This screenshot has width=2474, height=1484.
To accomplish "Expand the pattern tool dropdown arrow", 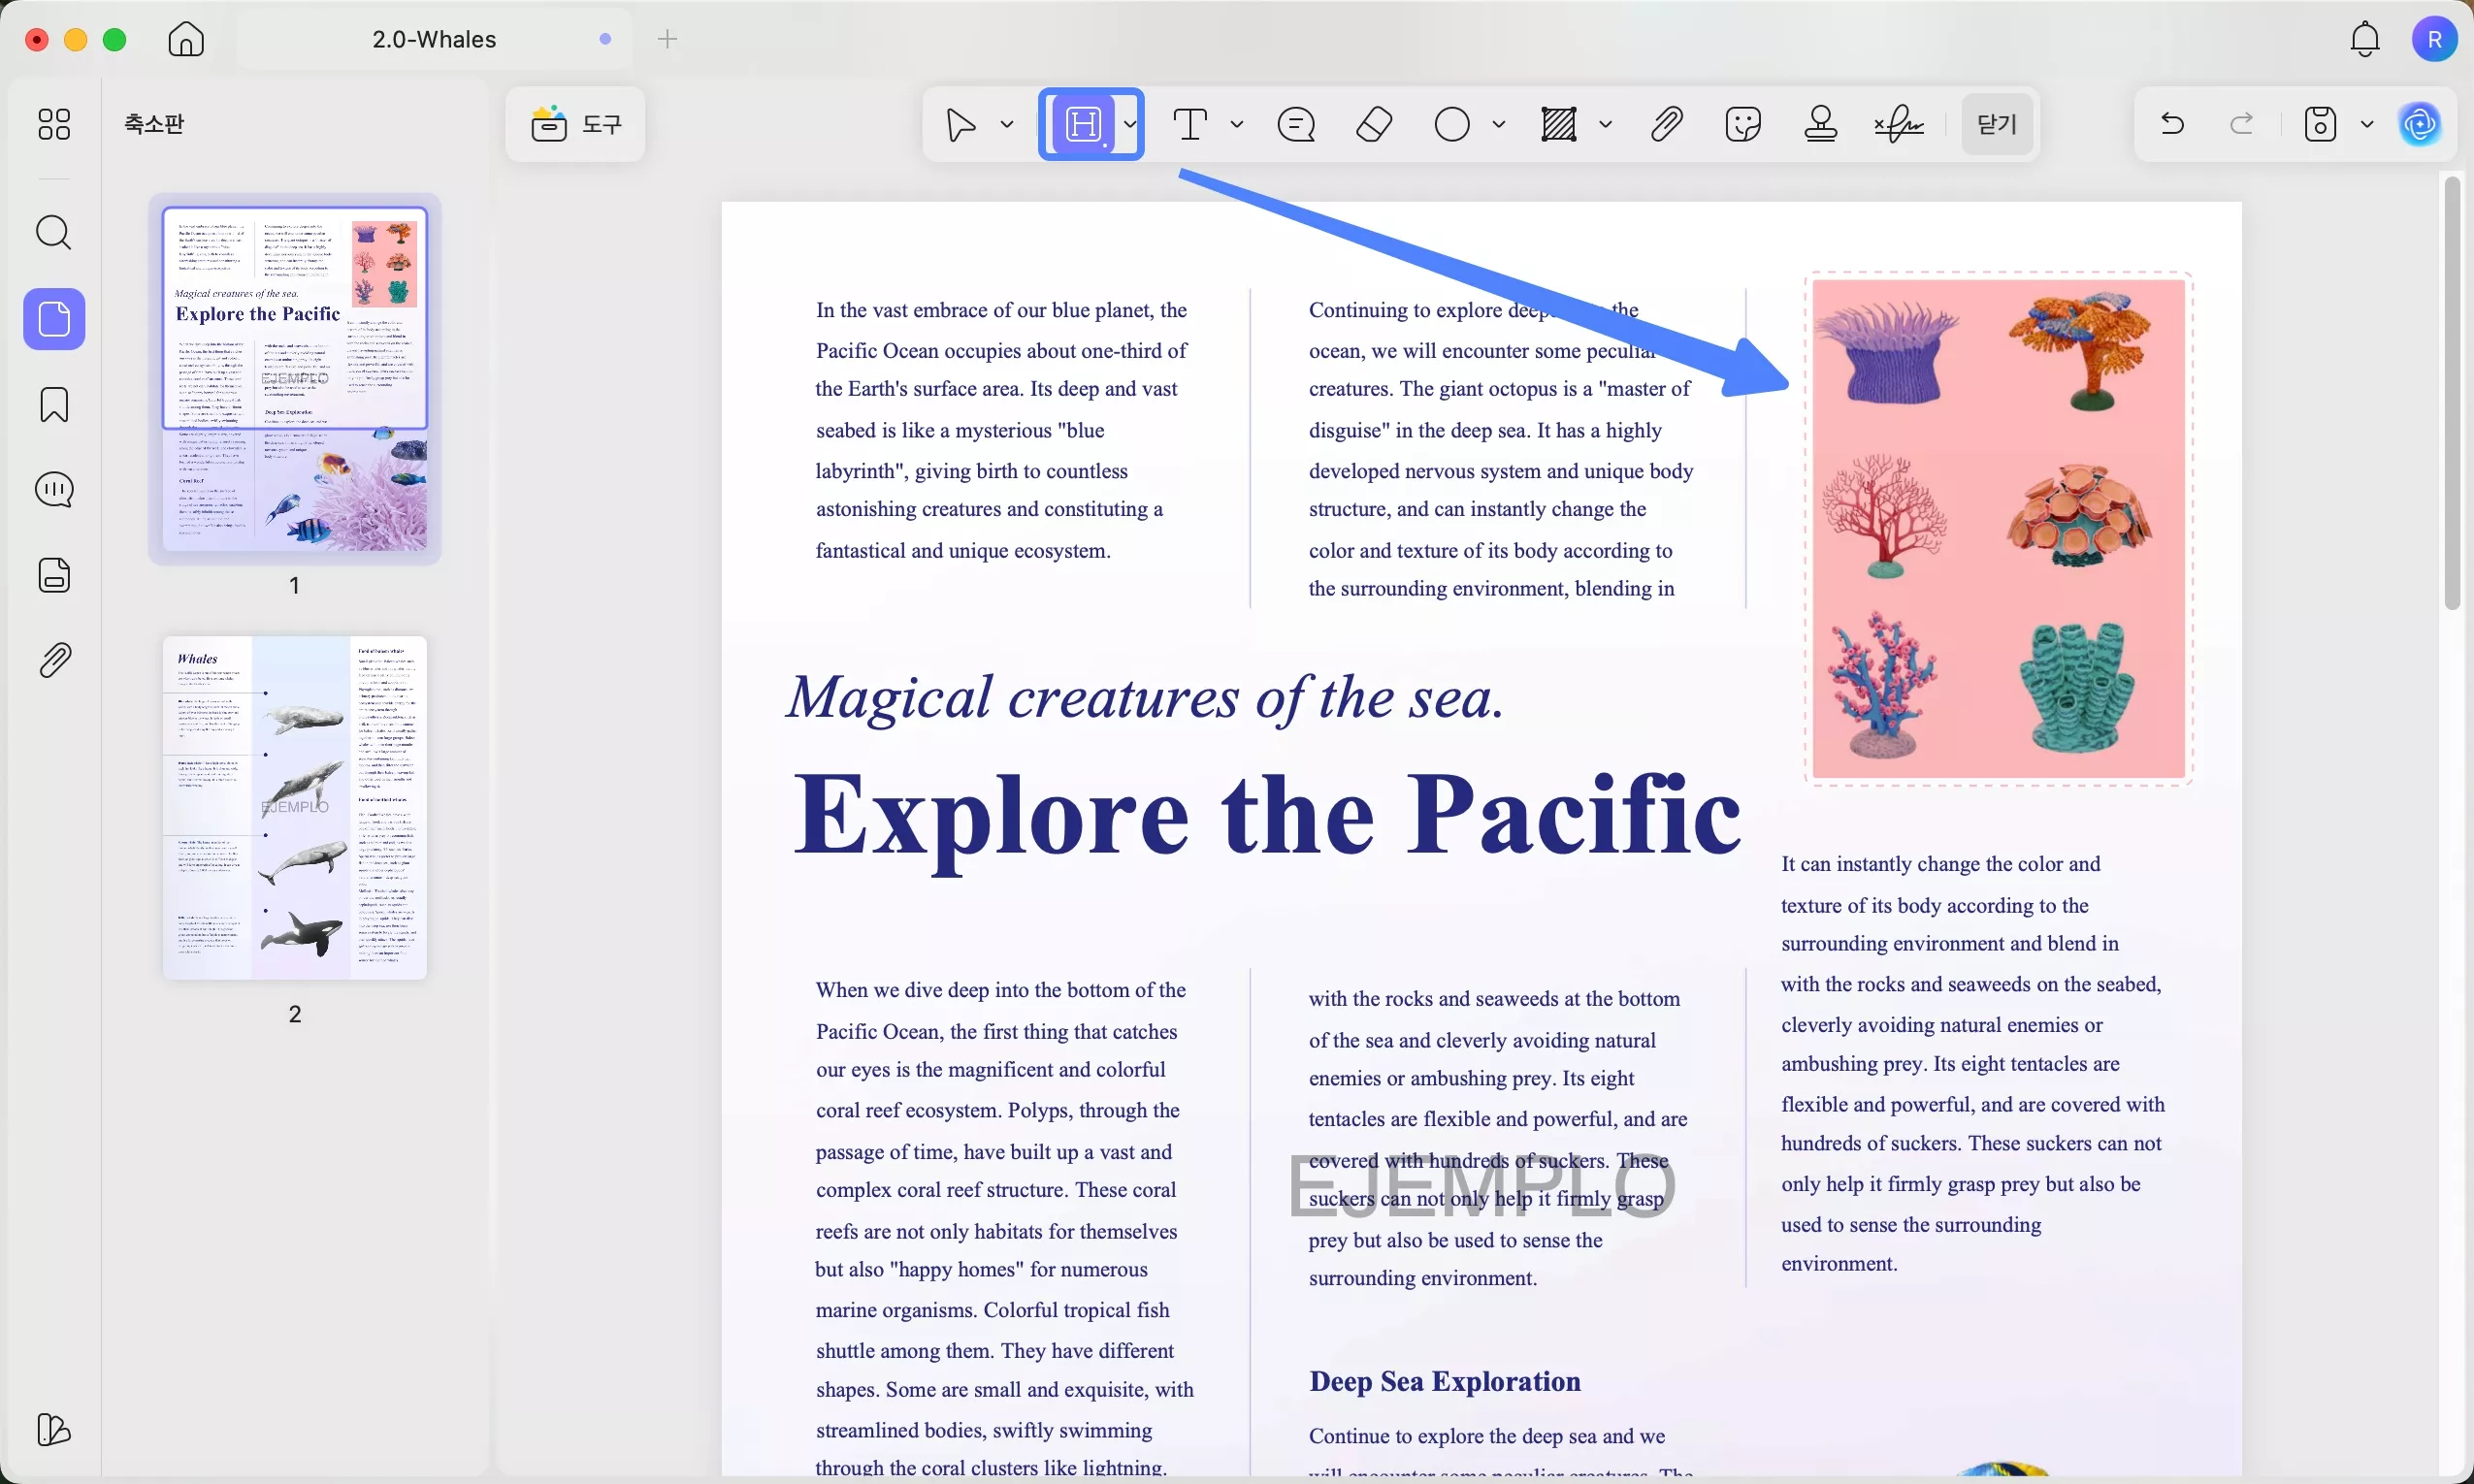I will [x=1605, y=125].
